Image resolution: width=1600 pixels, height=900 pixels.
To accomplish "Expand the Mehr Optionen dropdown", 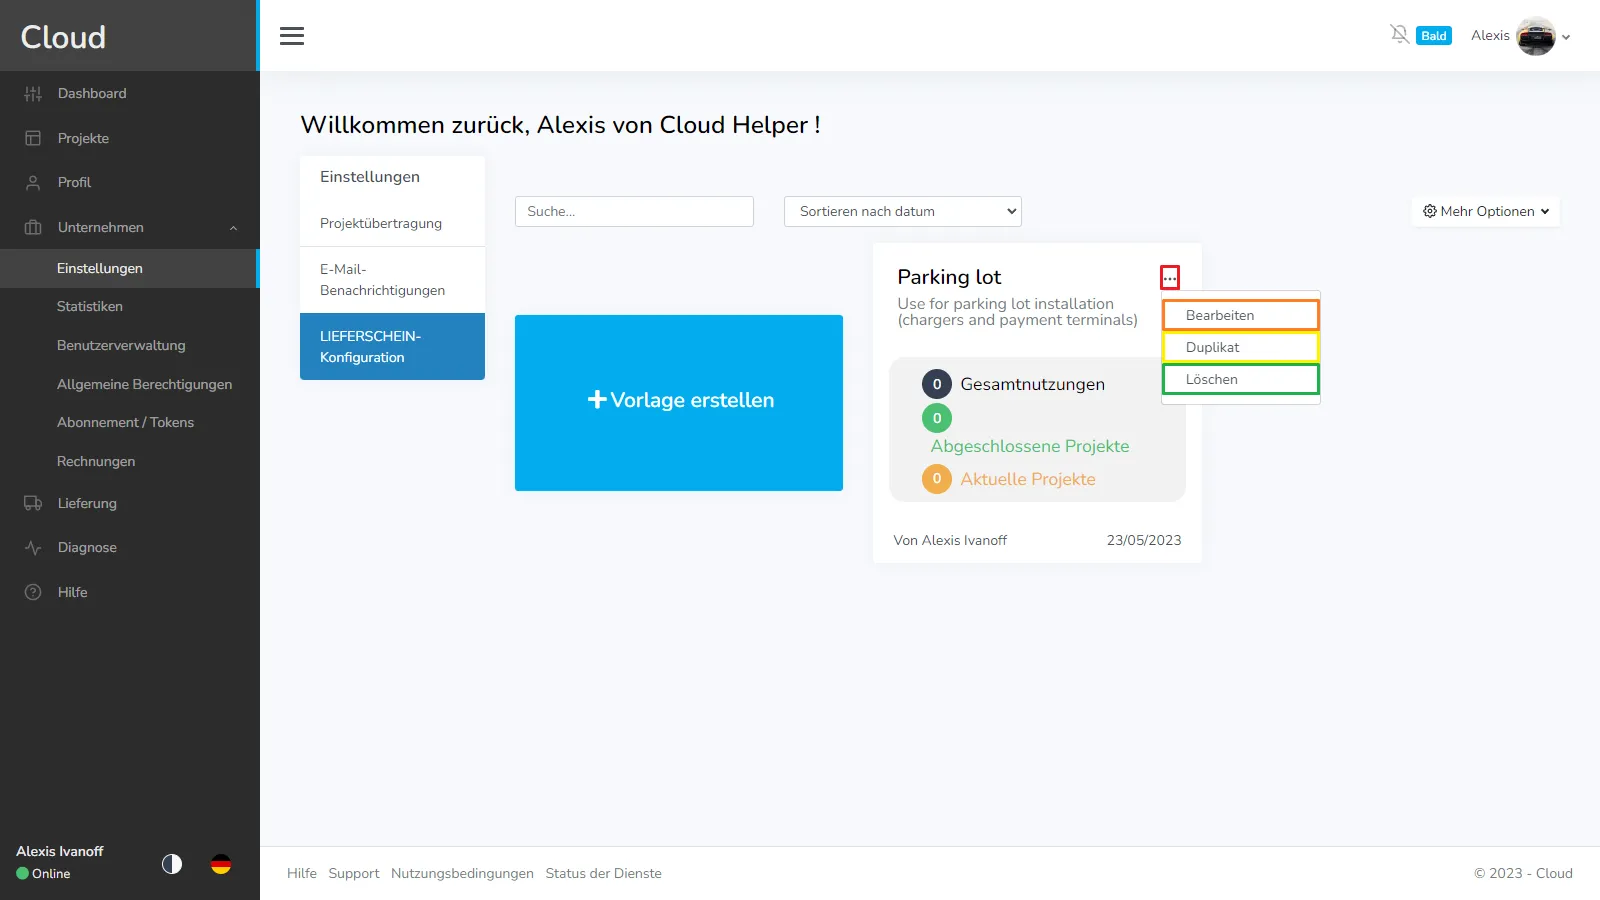I will point(1486,211).
